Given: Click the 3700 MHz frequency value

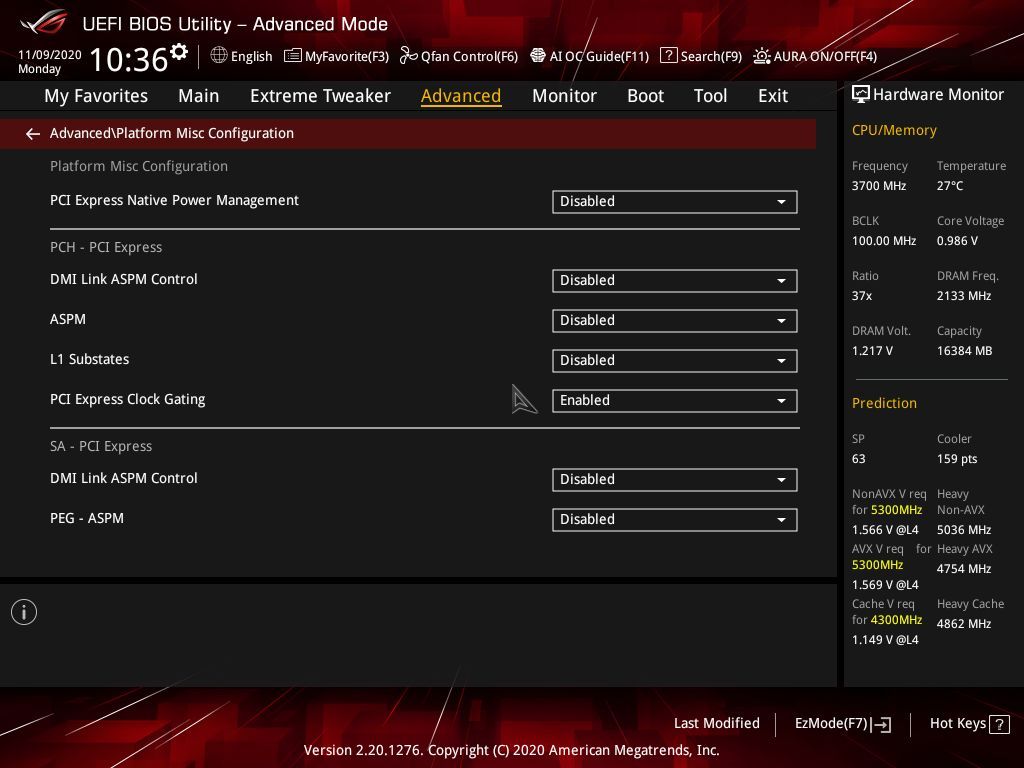Looking at the screenshot, I should coord(879,186).
